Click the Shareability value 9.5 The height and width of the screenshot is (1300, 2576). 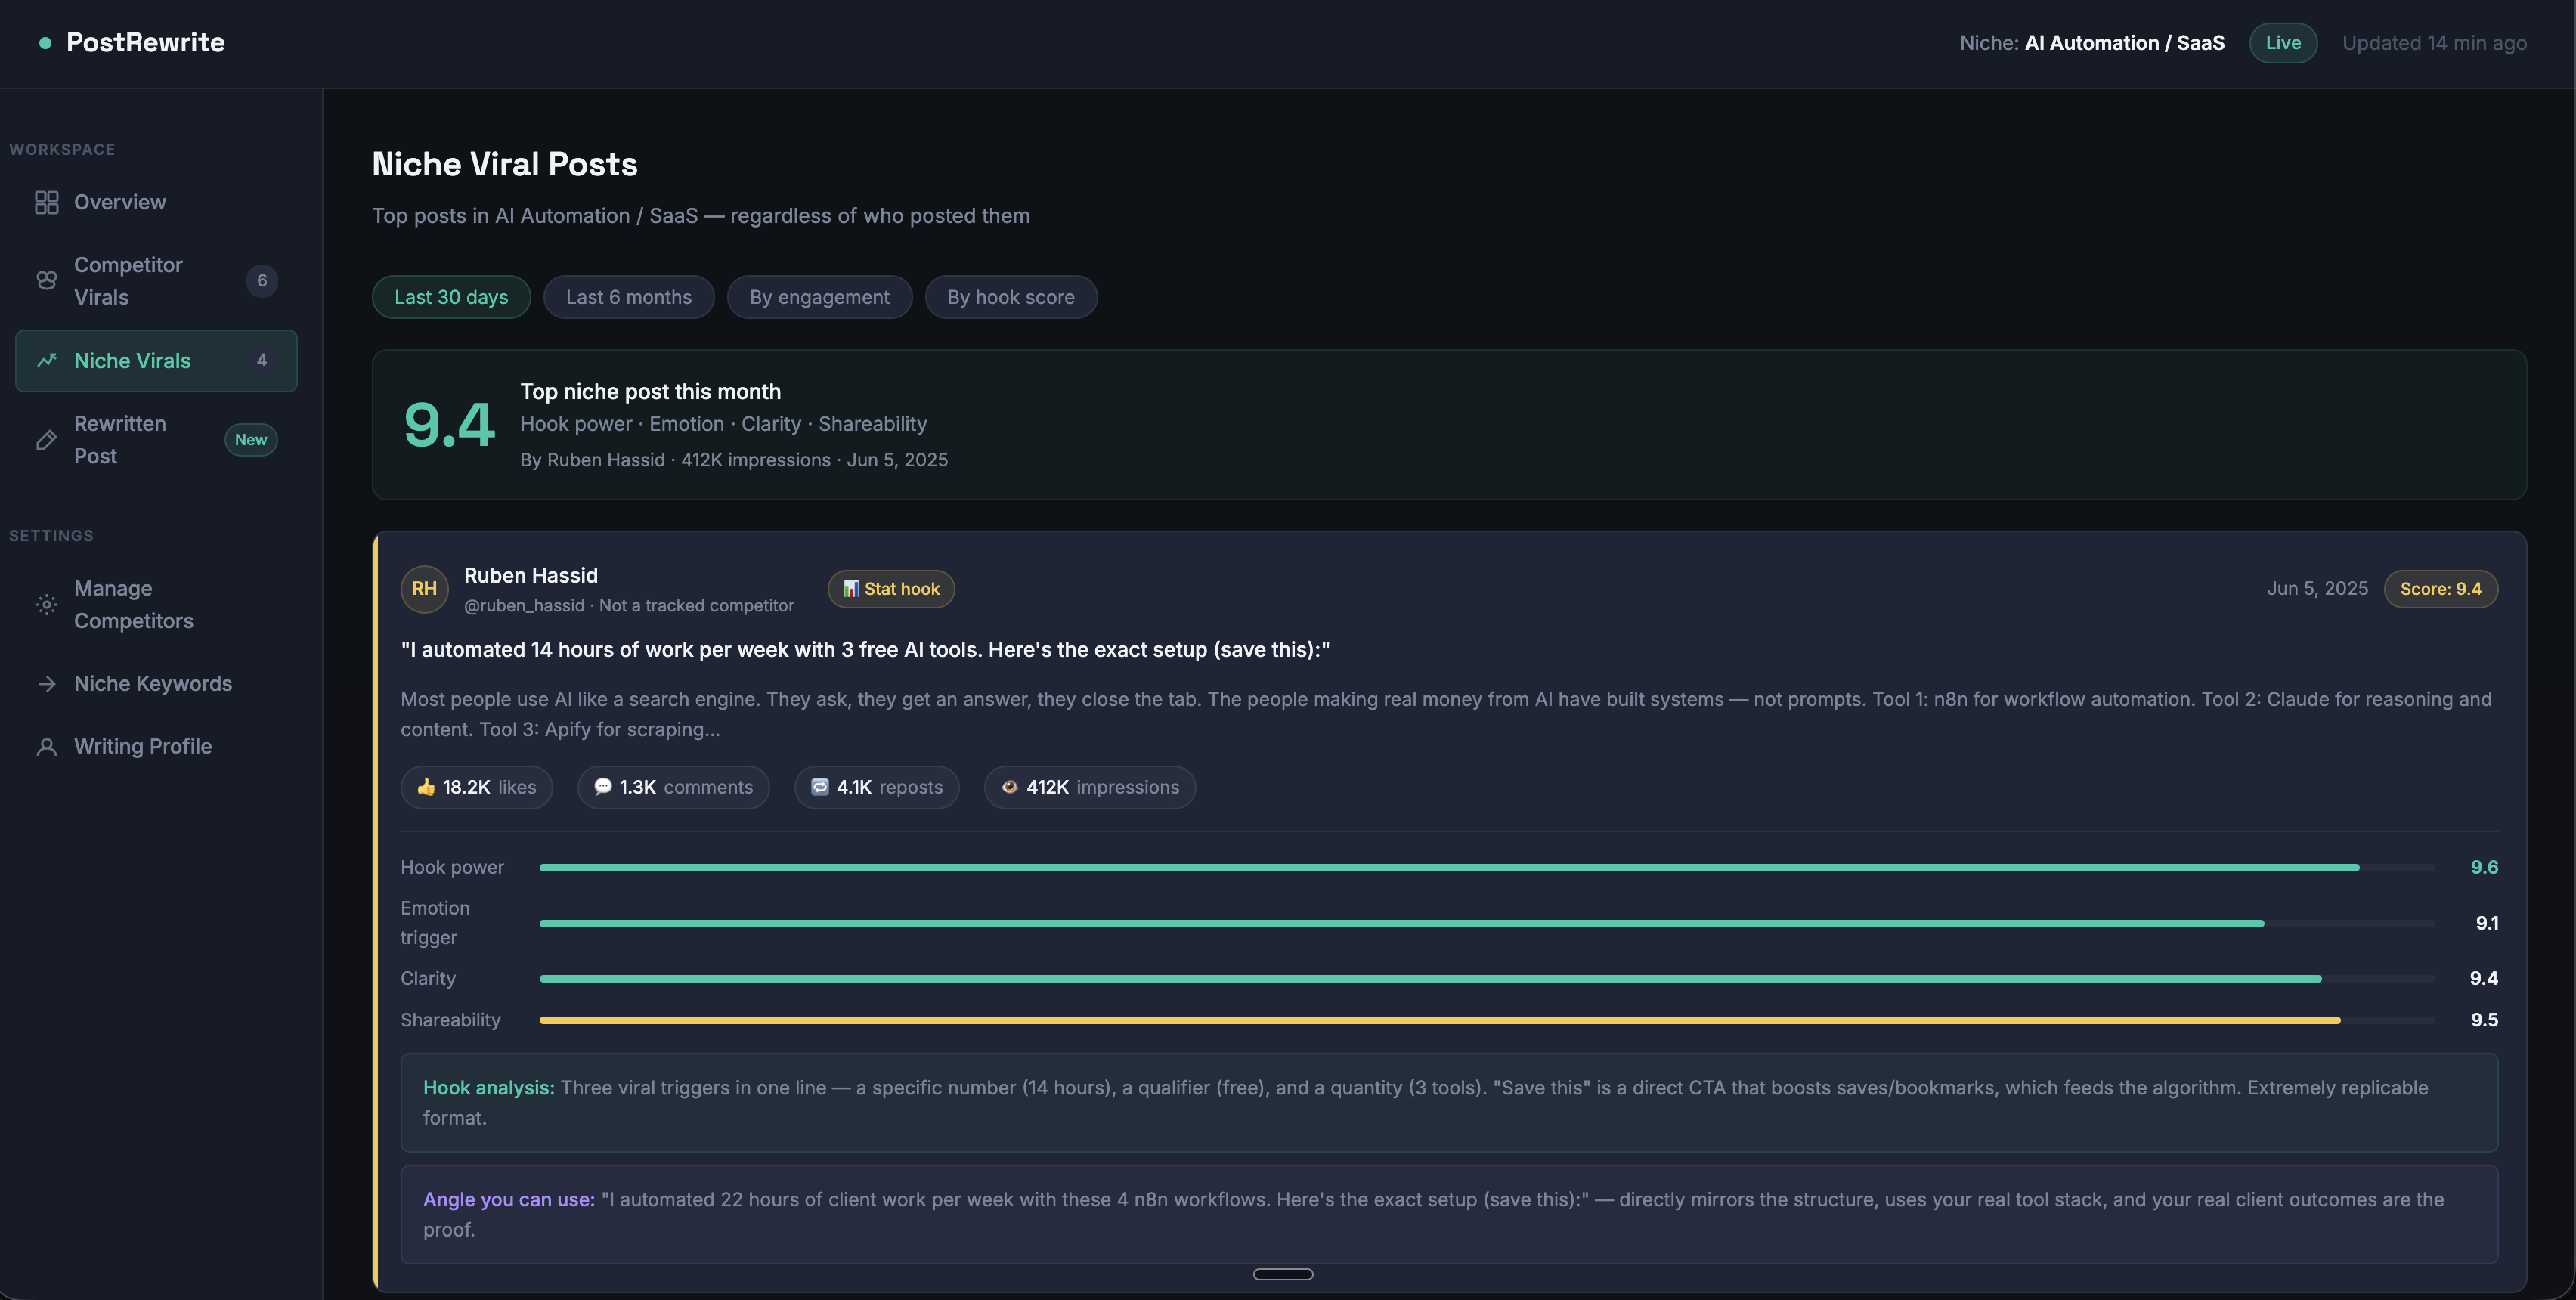[2484, 1021]
